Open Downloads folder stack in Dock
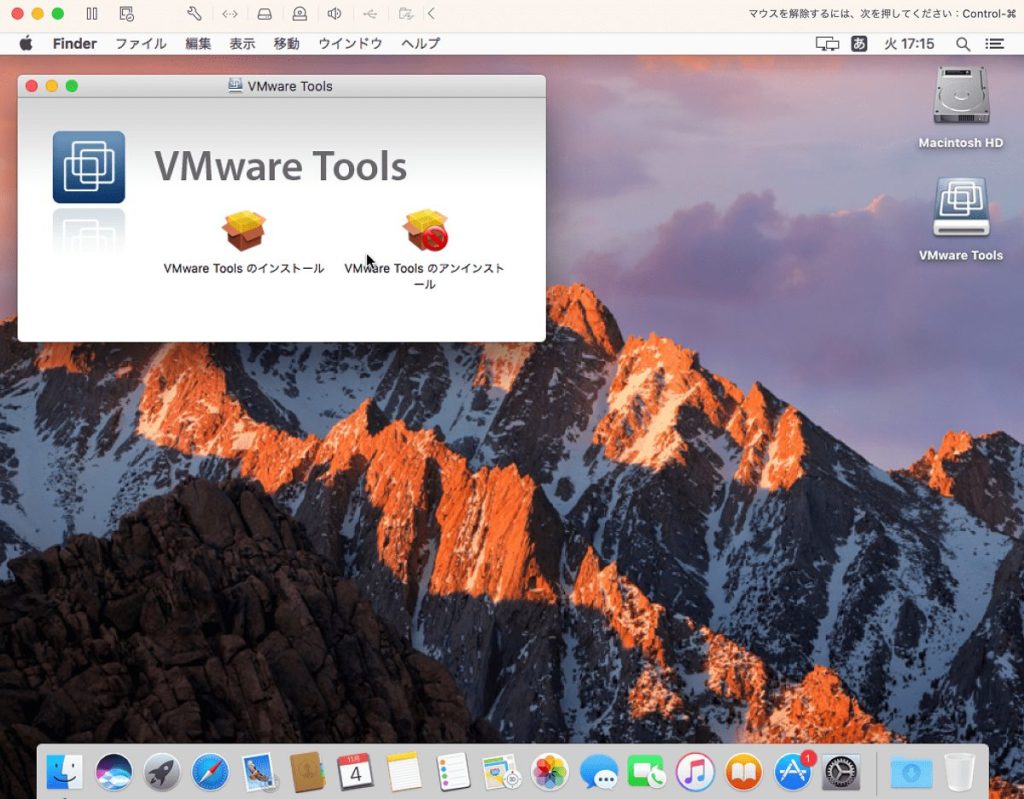 click(912, 772)
